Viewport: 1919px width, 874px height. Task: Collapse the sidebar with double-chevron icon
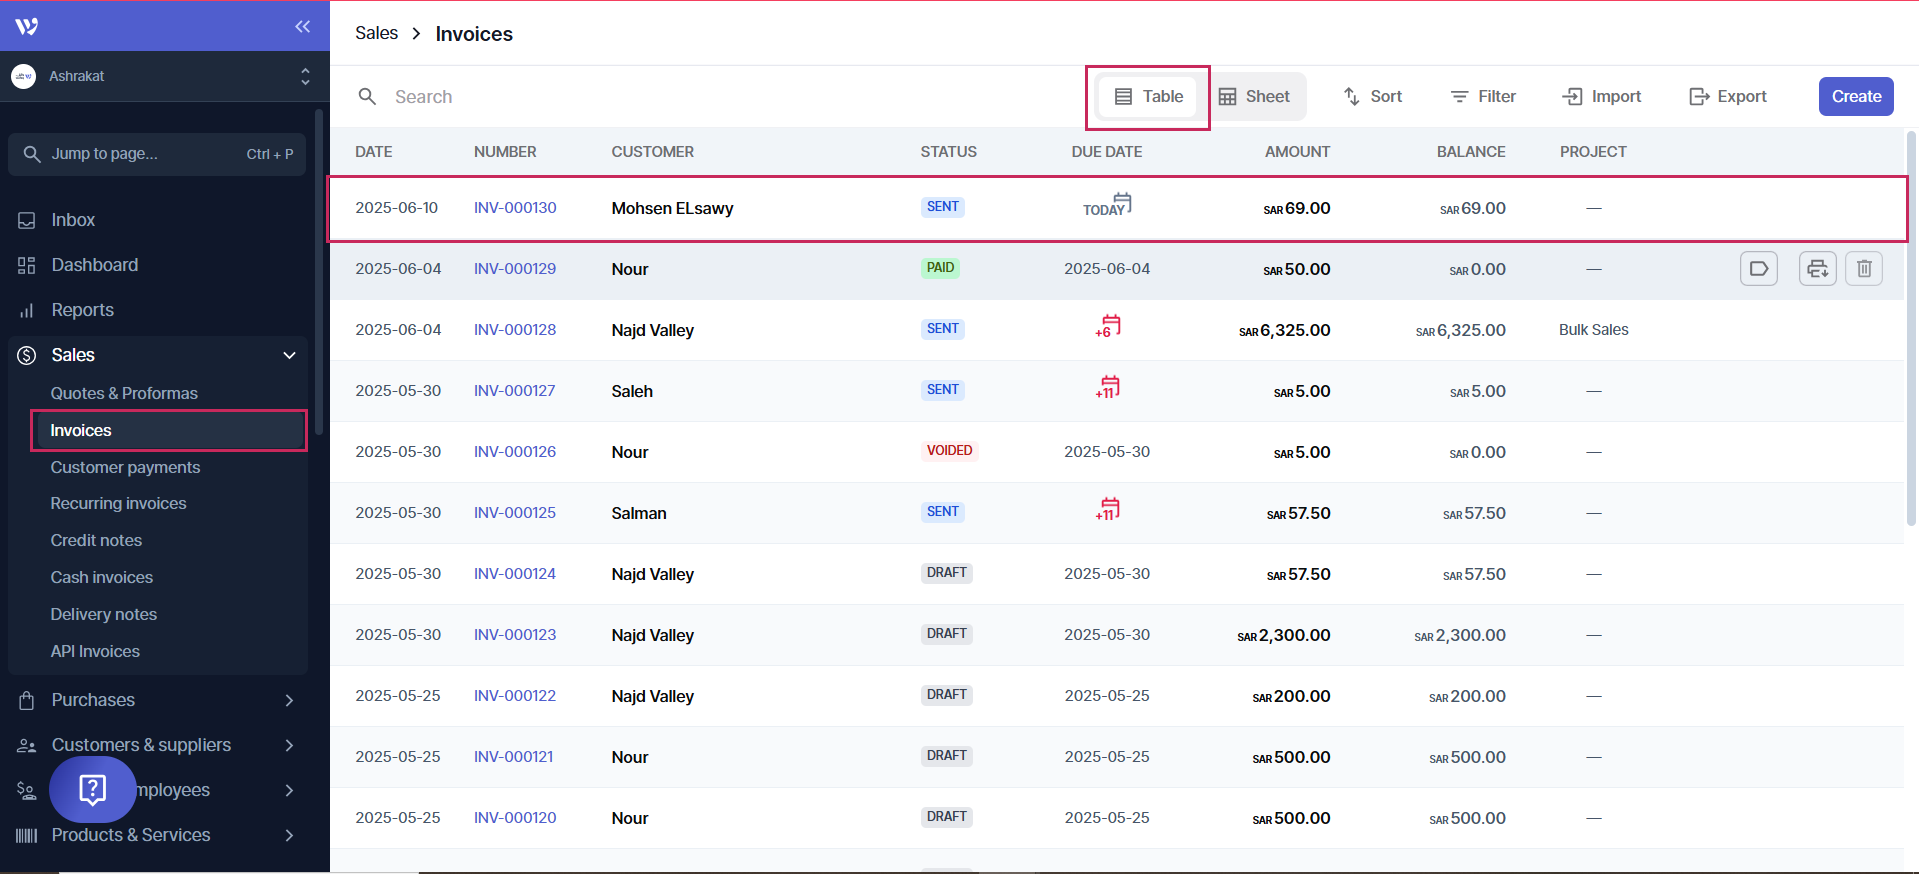coord(302,27)
